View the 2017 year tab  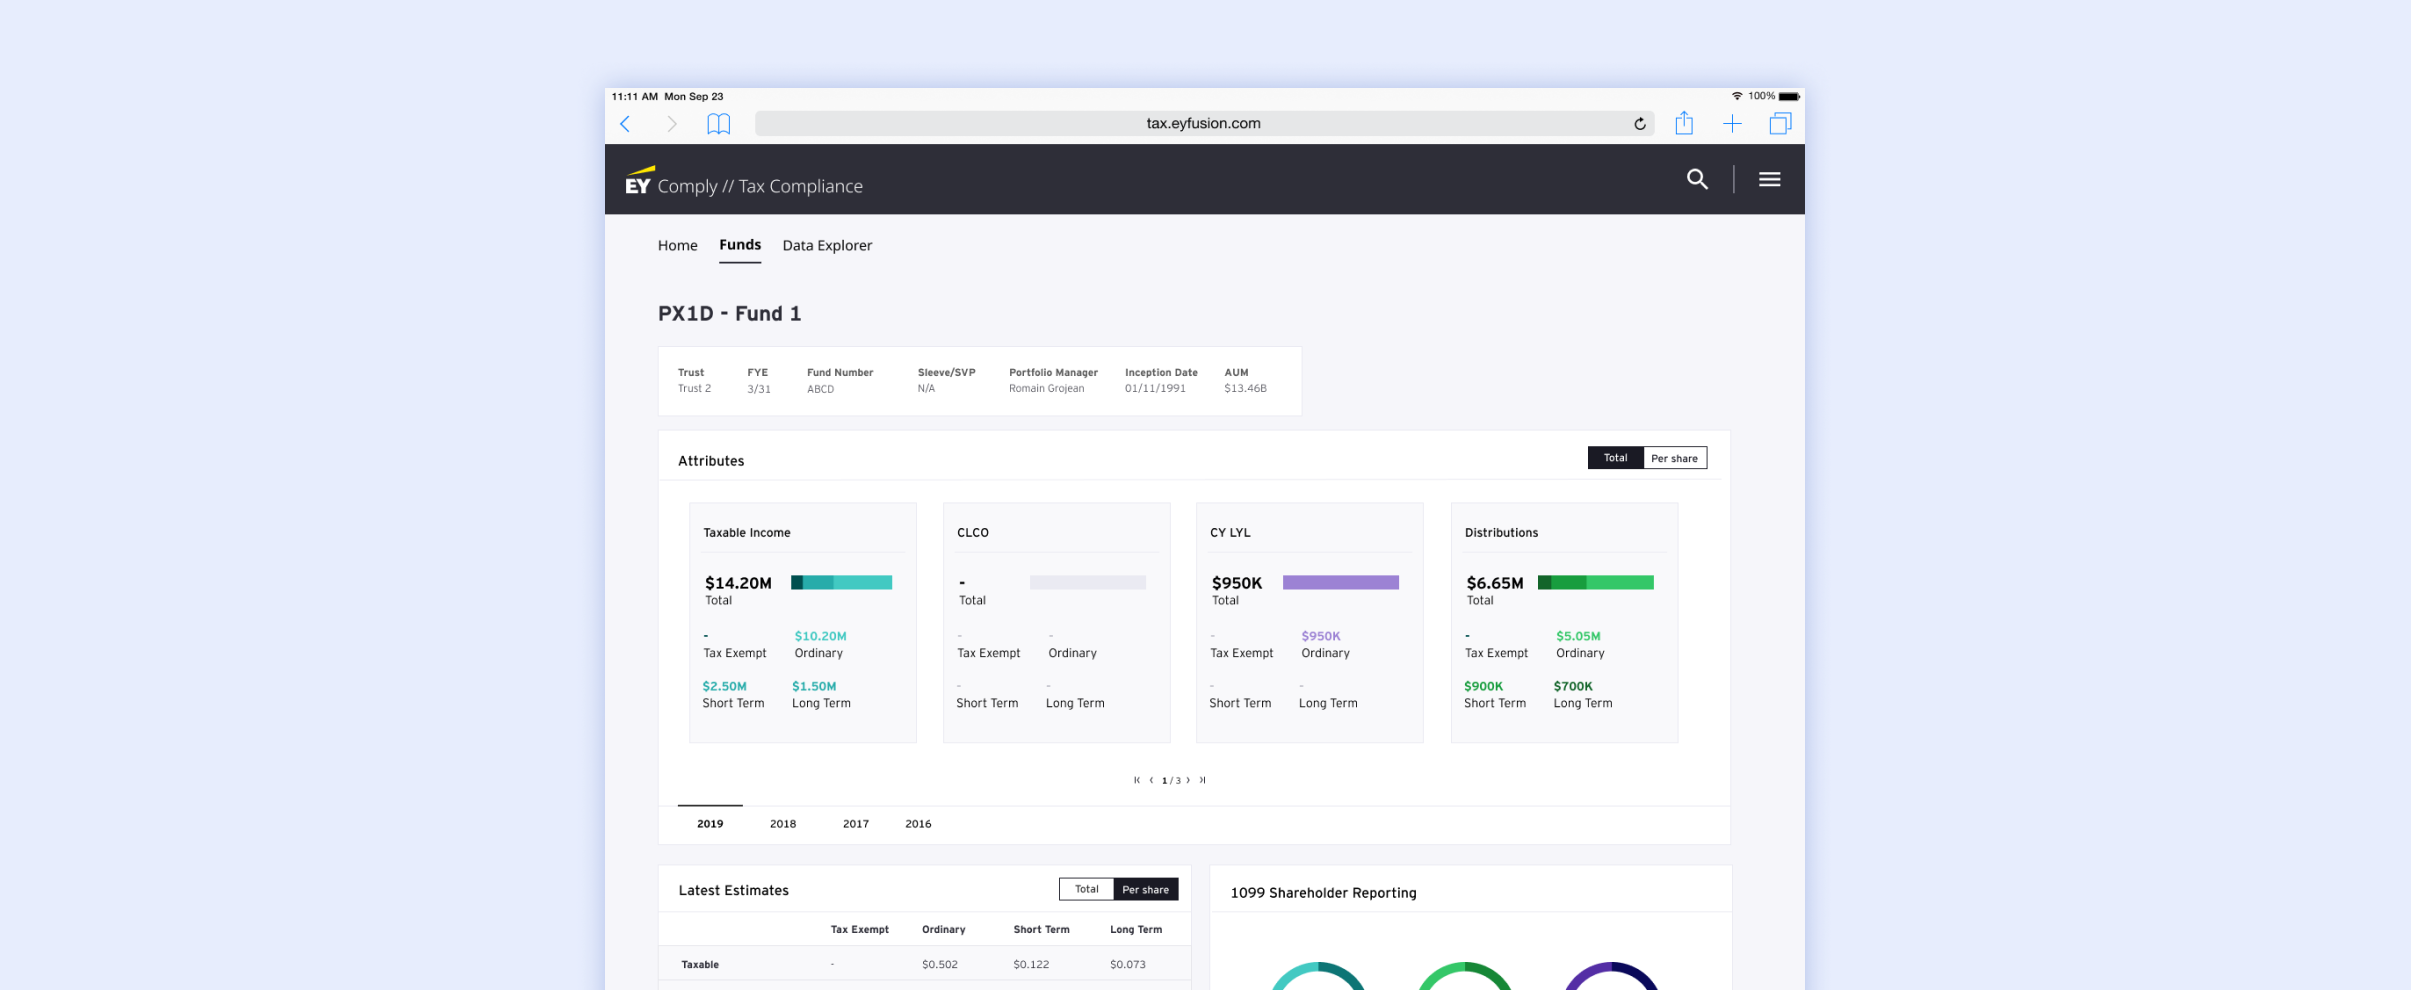(856, 824)
